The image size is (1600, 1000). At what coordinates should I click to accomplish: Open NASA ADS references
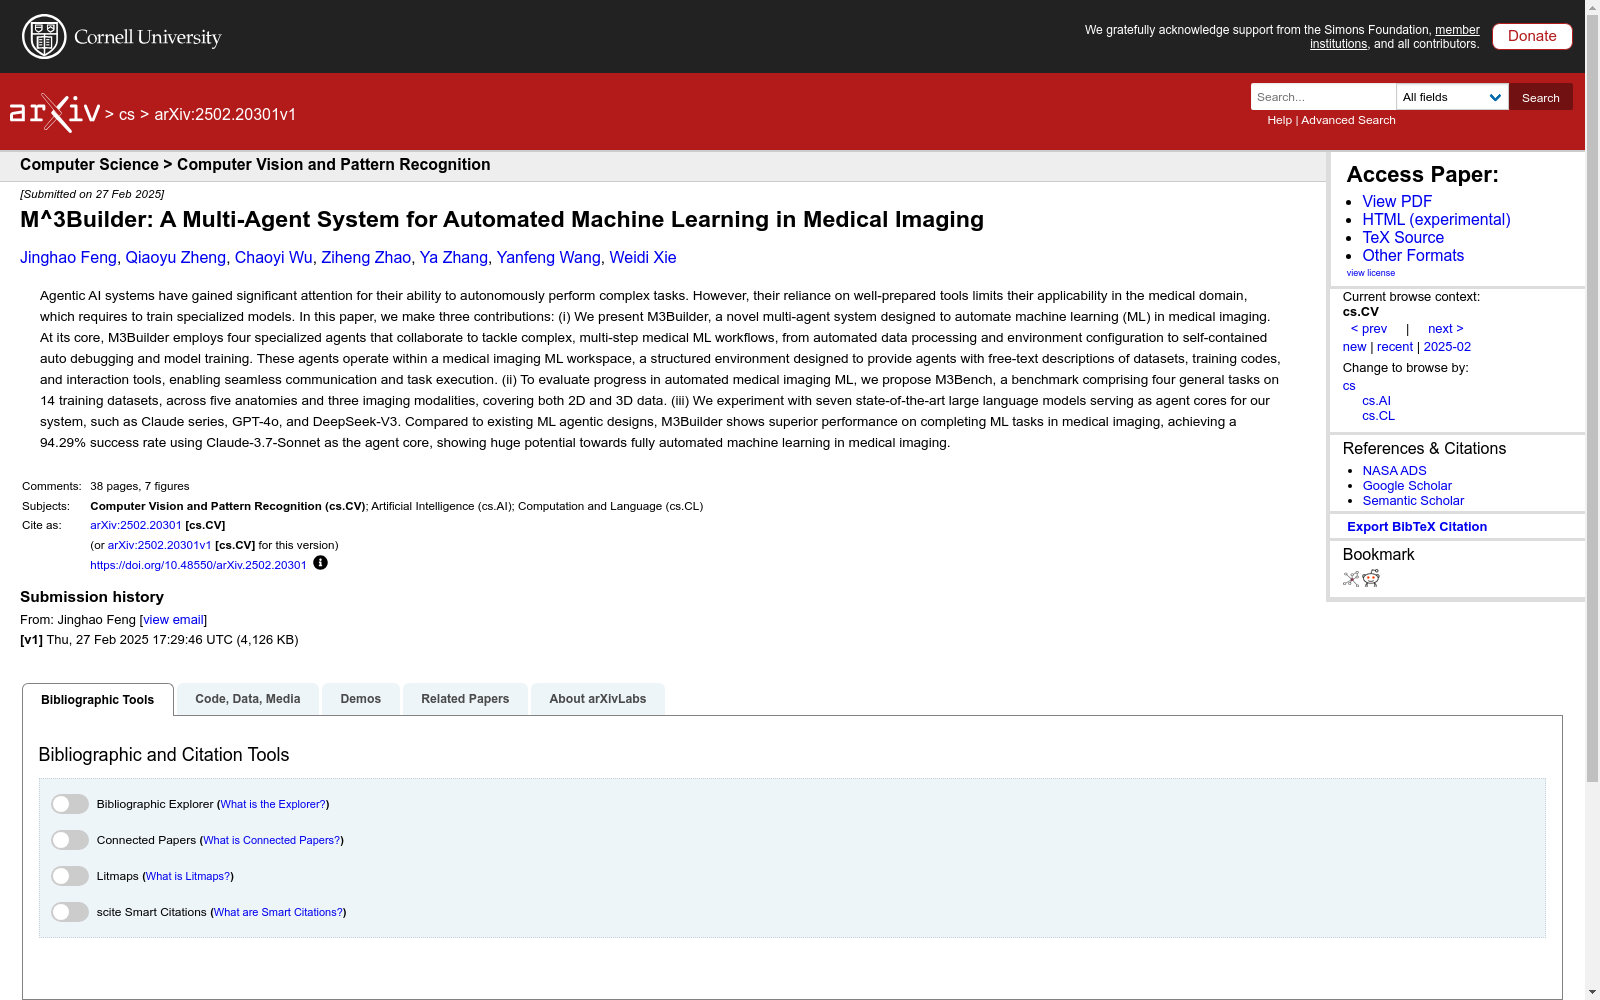[1395, 471]
